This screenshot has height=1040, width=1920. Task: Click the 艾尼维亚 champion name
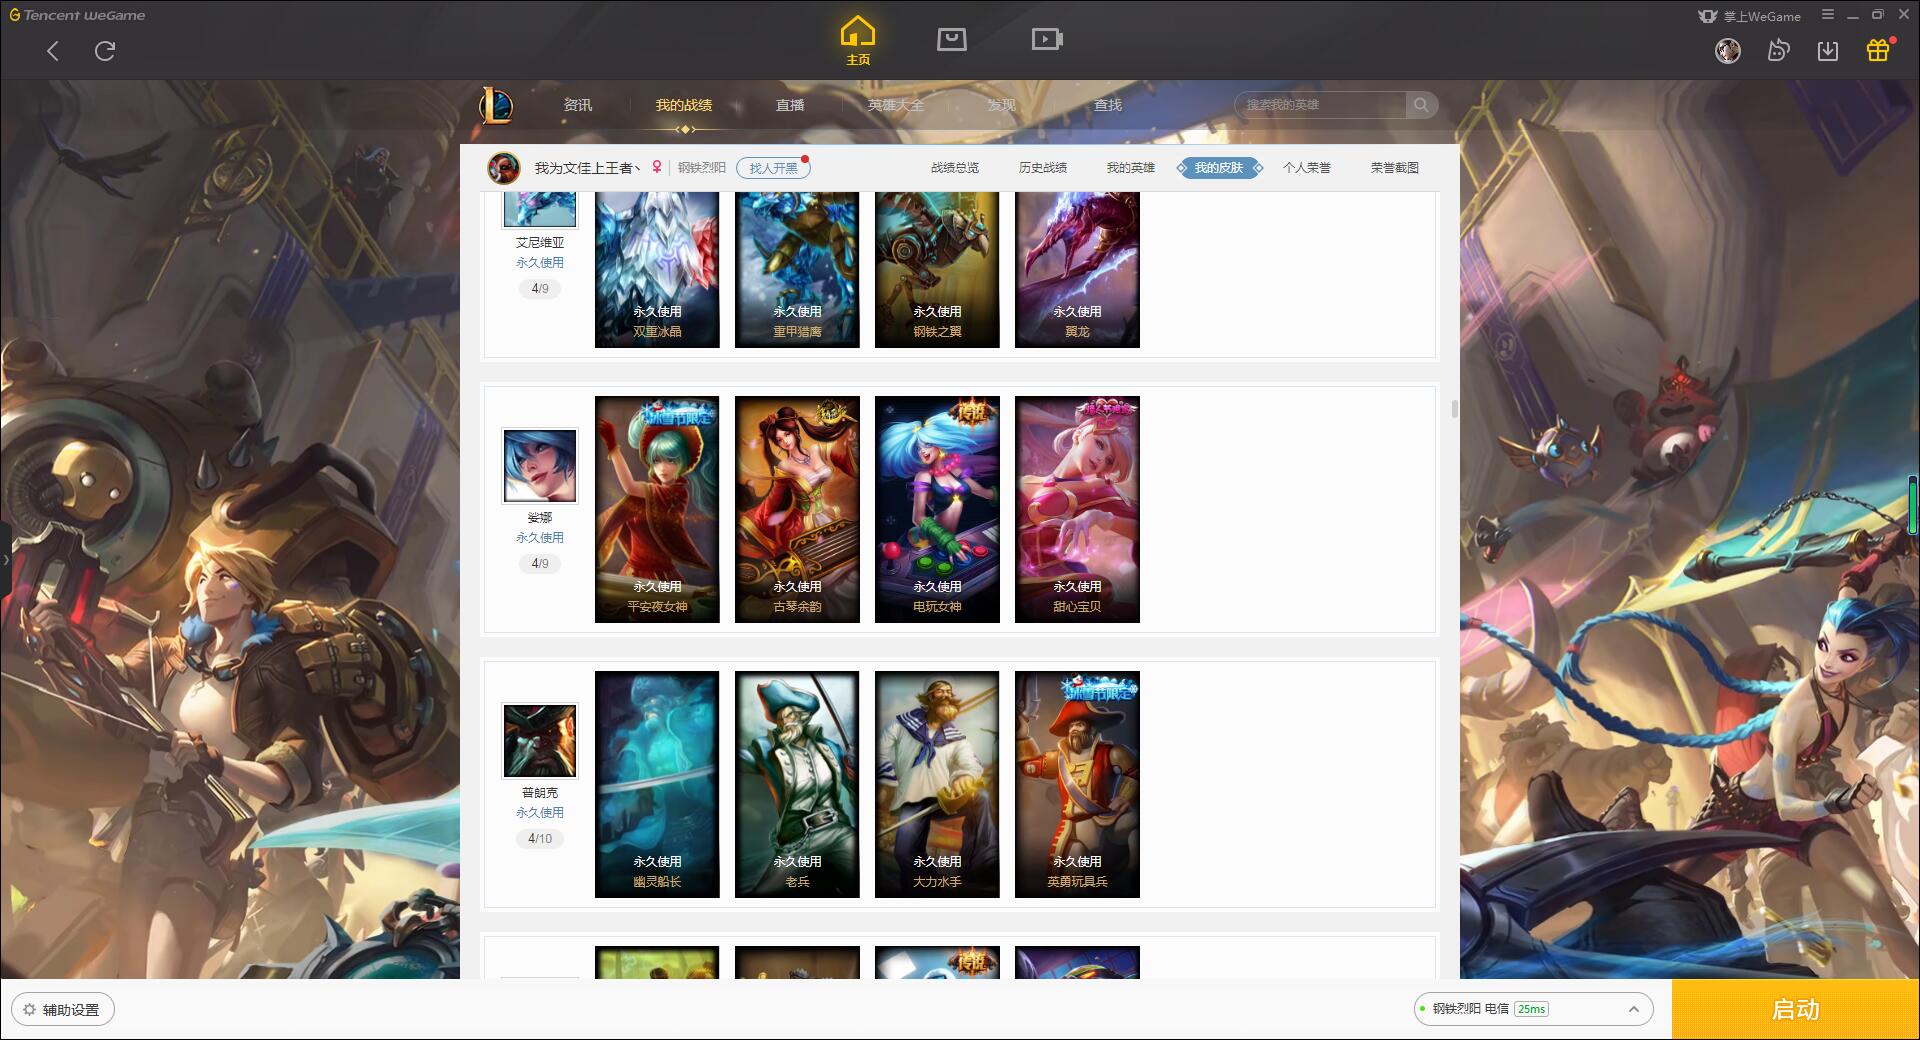point(540,243)
